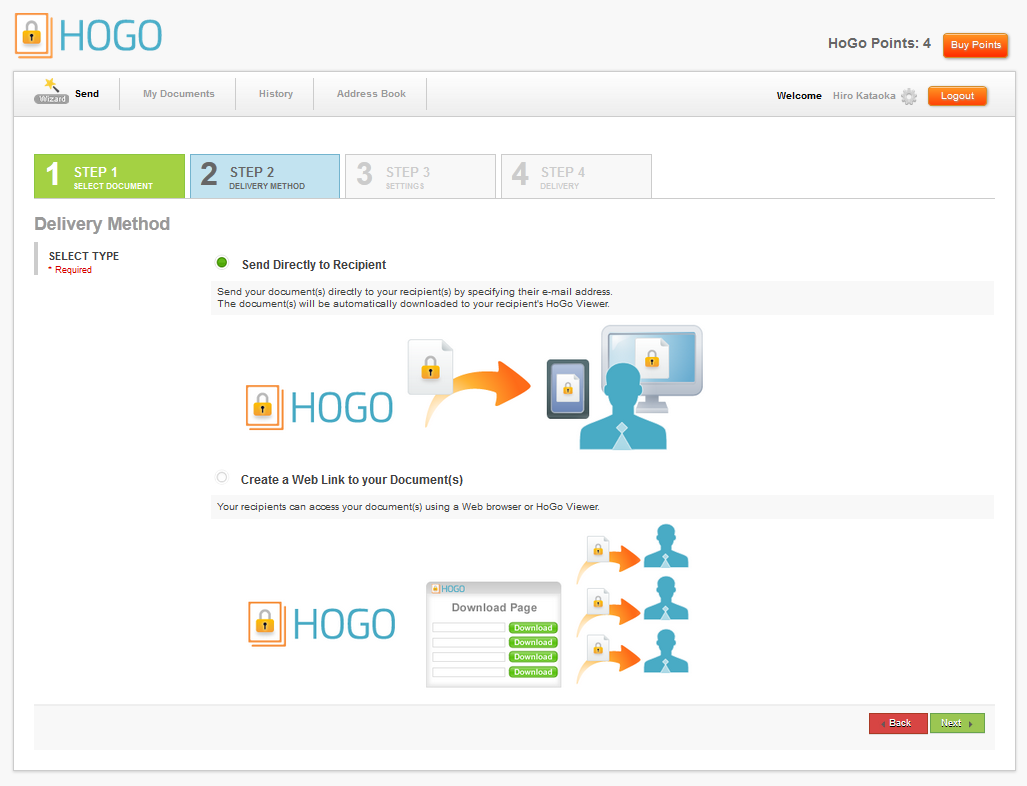Click the Wizard wand icon
Image resolution: width=1027 pixels, height=786 pixels.
pyautogui.click(x=51, y=91)
